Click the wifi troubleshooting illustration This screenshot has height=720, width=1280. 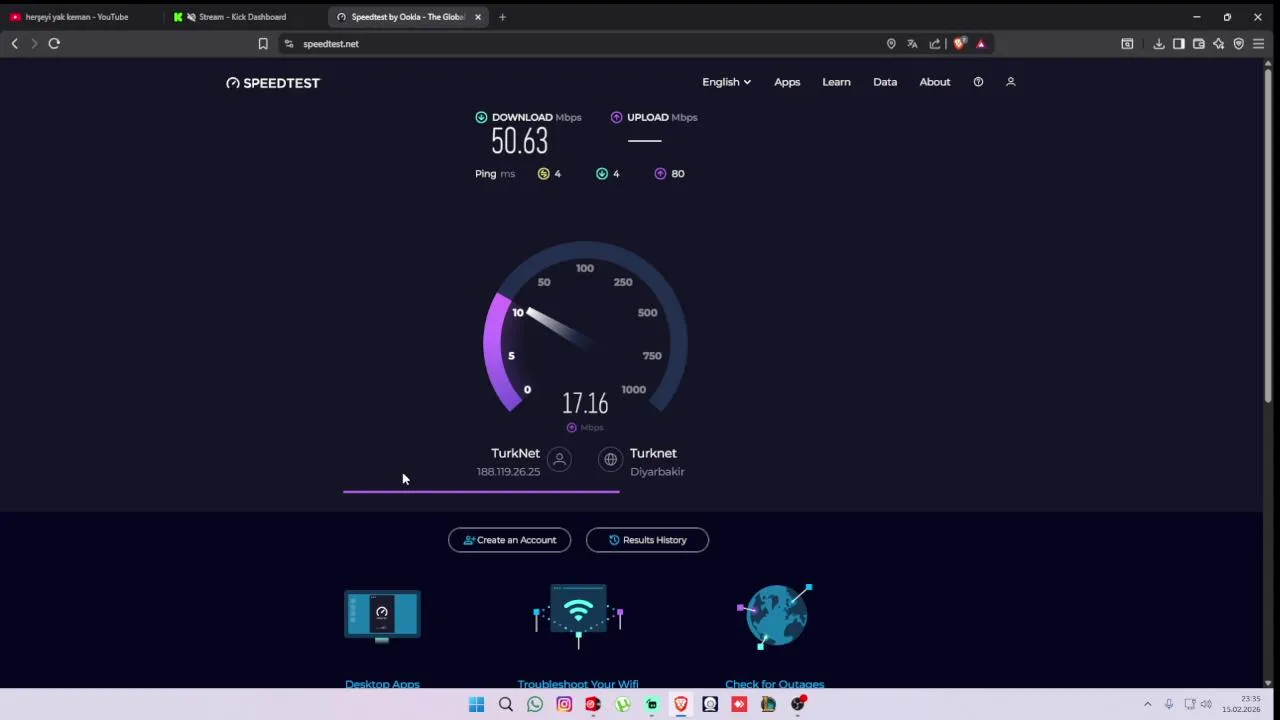click(x=578, y=615)
